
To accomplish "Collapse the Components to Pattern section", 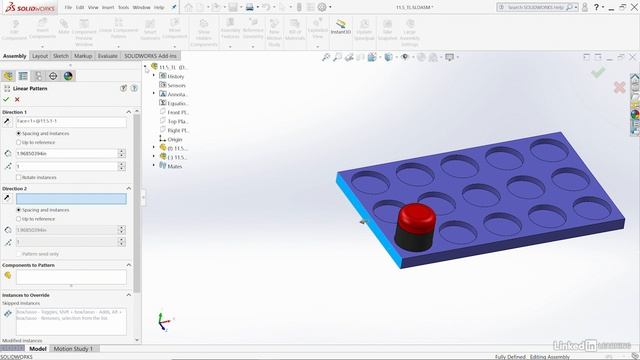I will [x=129, y=265].
